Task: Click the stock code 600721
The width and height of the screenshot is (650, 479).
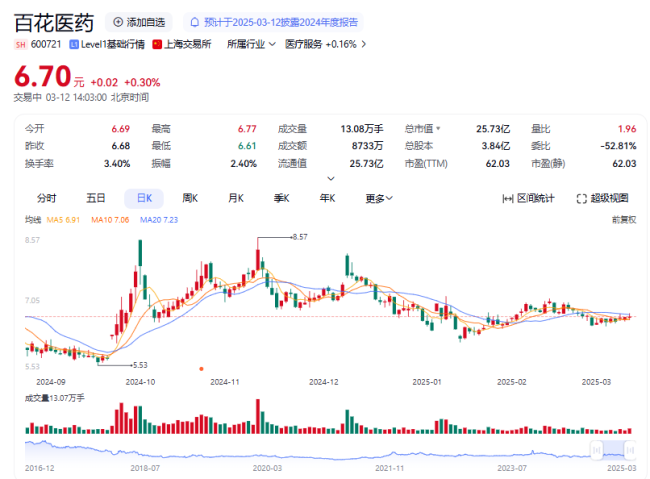Action: pyautogui.click(x=46, y=44)
